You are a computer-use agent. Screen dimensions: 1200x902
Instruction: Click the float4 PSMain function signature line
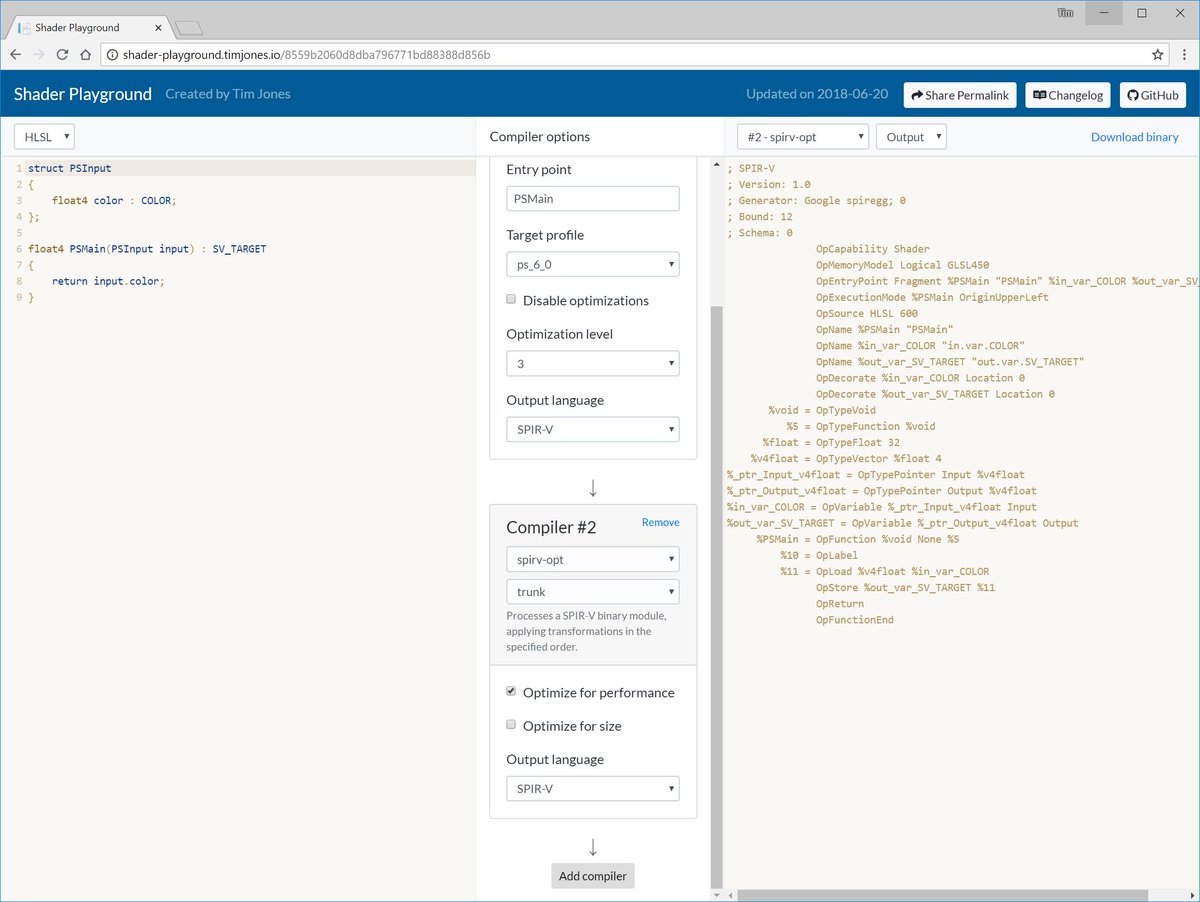[147, 249]
